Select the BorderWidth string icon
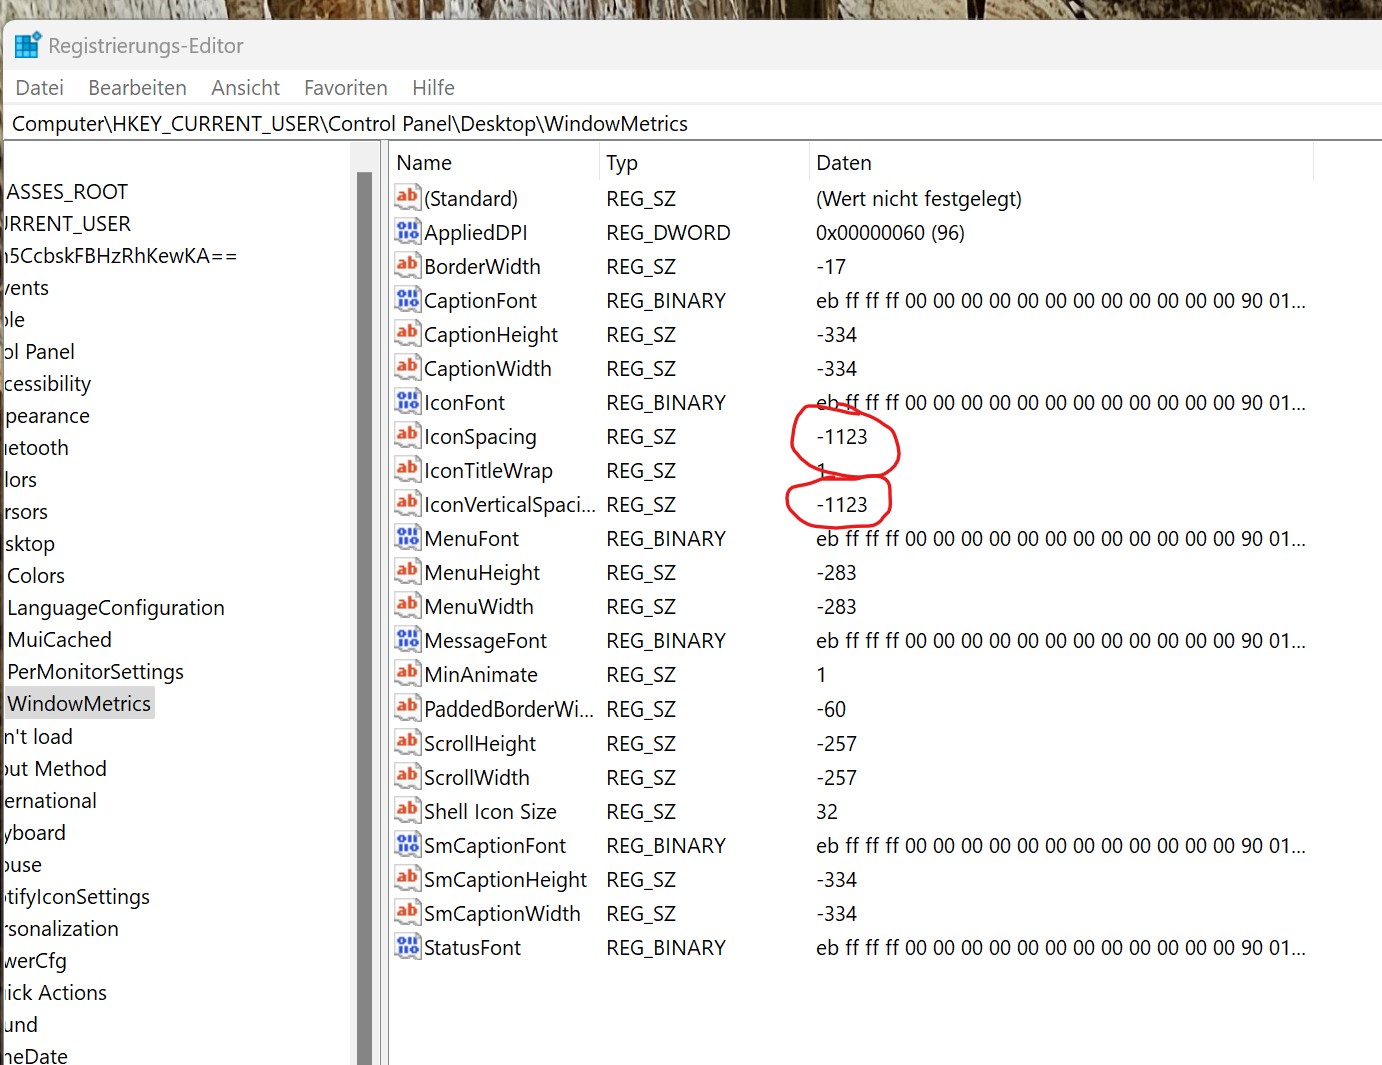 (407, 265)
